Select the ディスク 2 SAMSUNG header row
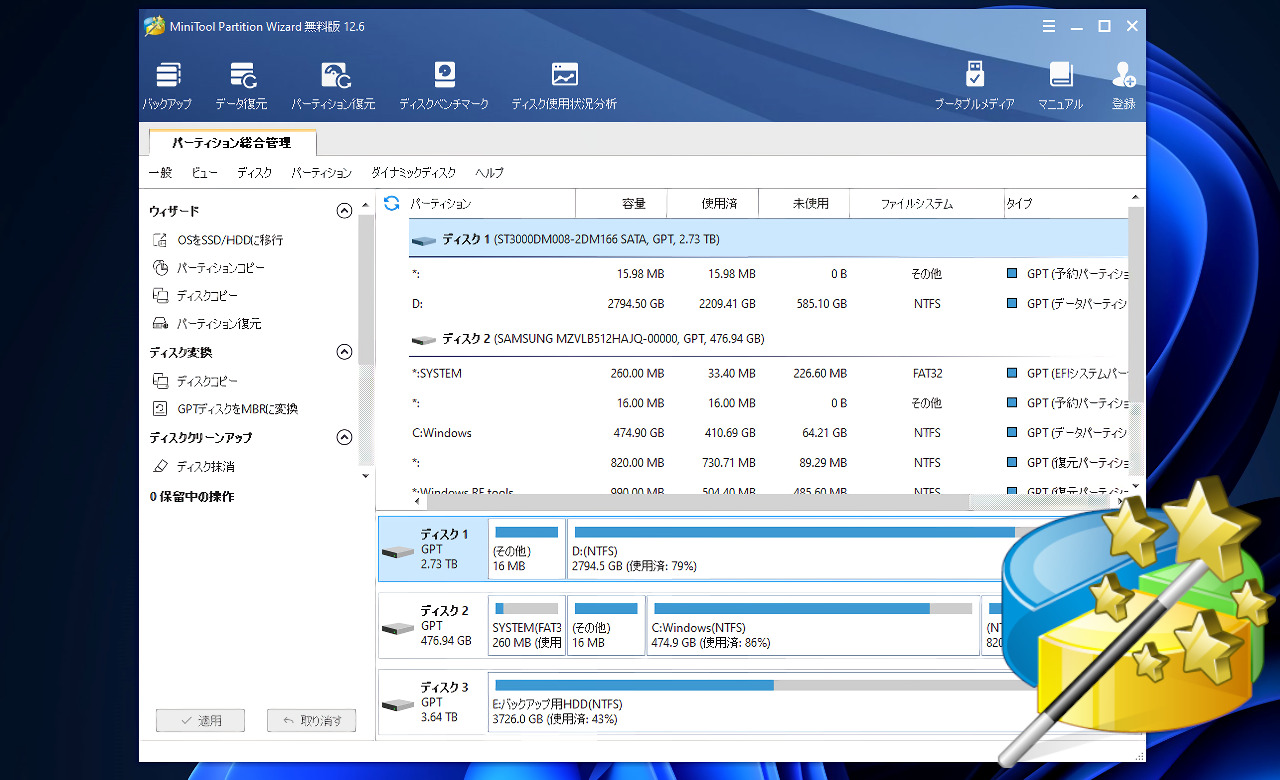 tap(769, 339)
